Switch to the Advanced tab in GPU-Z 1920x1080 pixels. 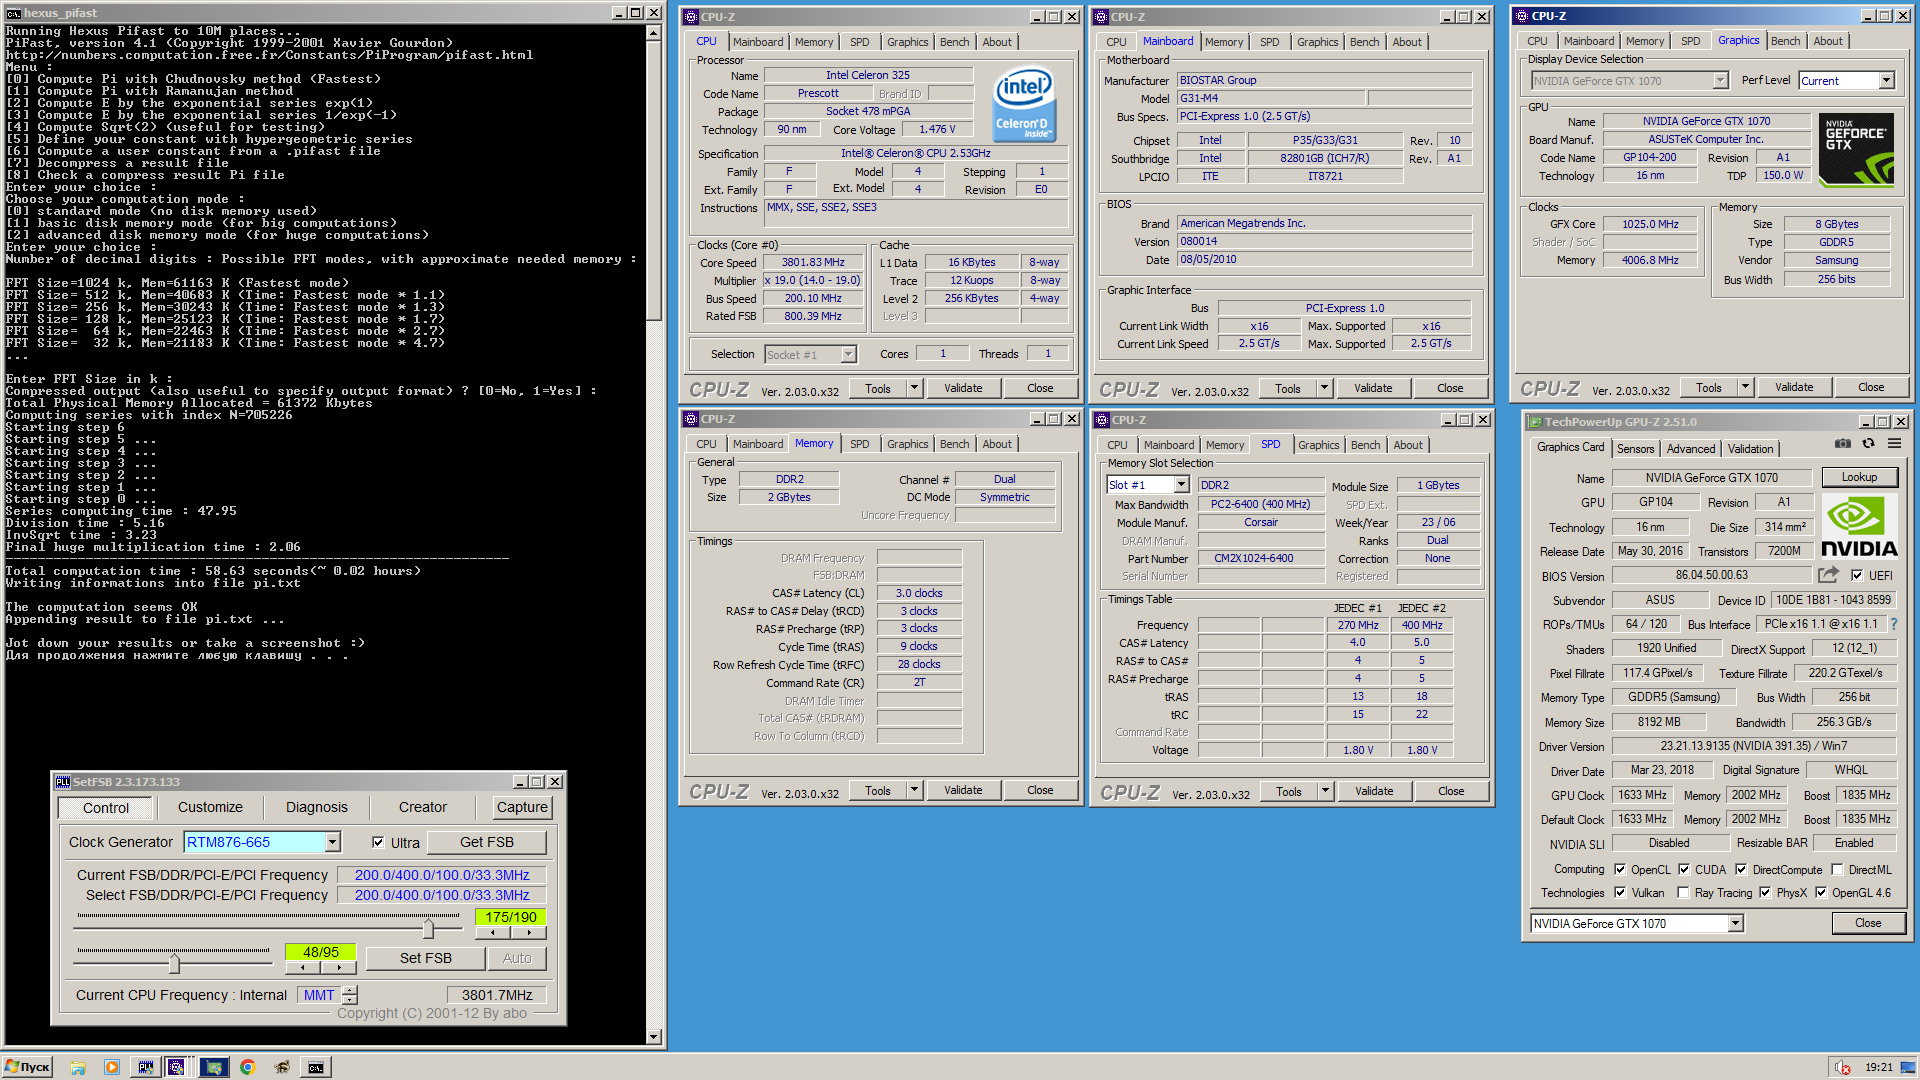pyautogui.click(x=1691, y=449)
